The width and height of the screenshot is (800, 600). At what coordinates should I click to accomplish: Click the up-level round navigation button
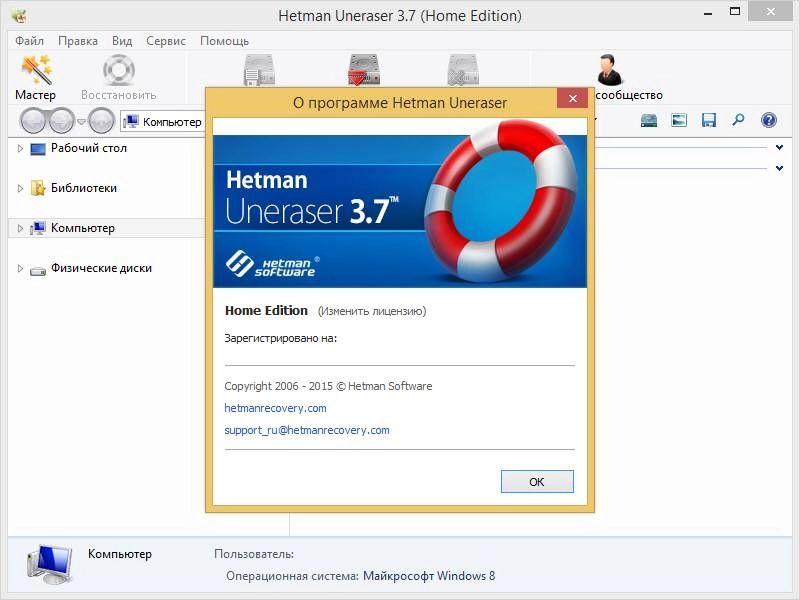coord(101,121)
